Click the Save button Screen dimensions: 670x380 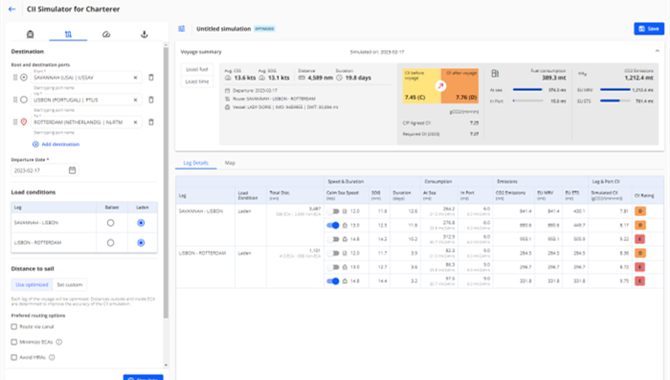(x=649, y=29)
